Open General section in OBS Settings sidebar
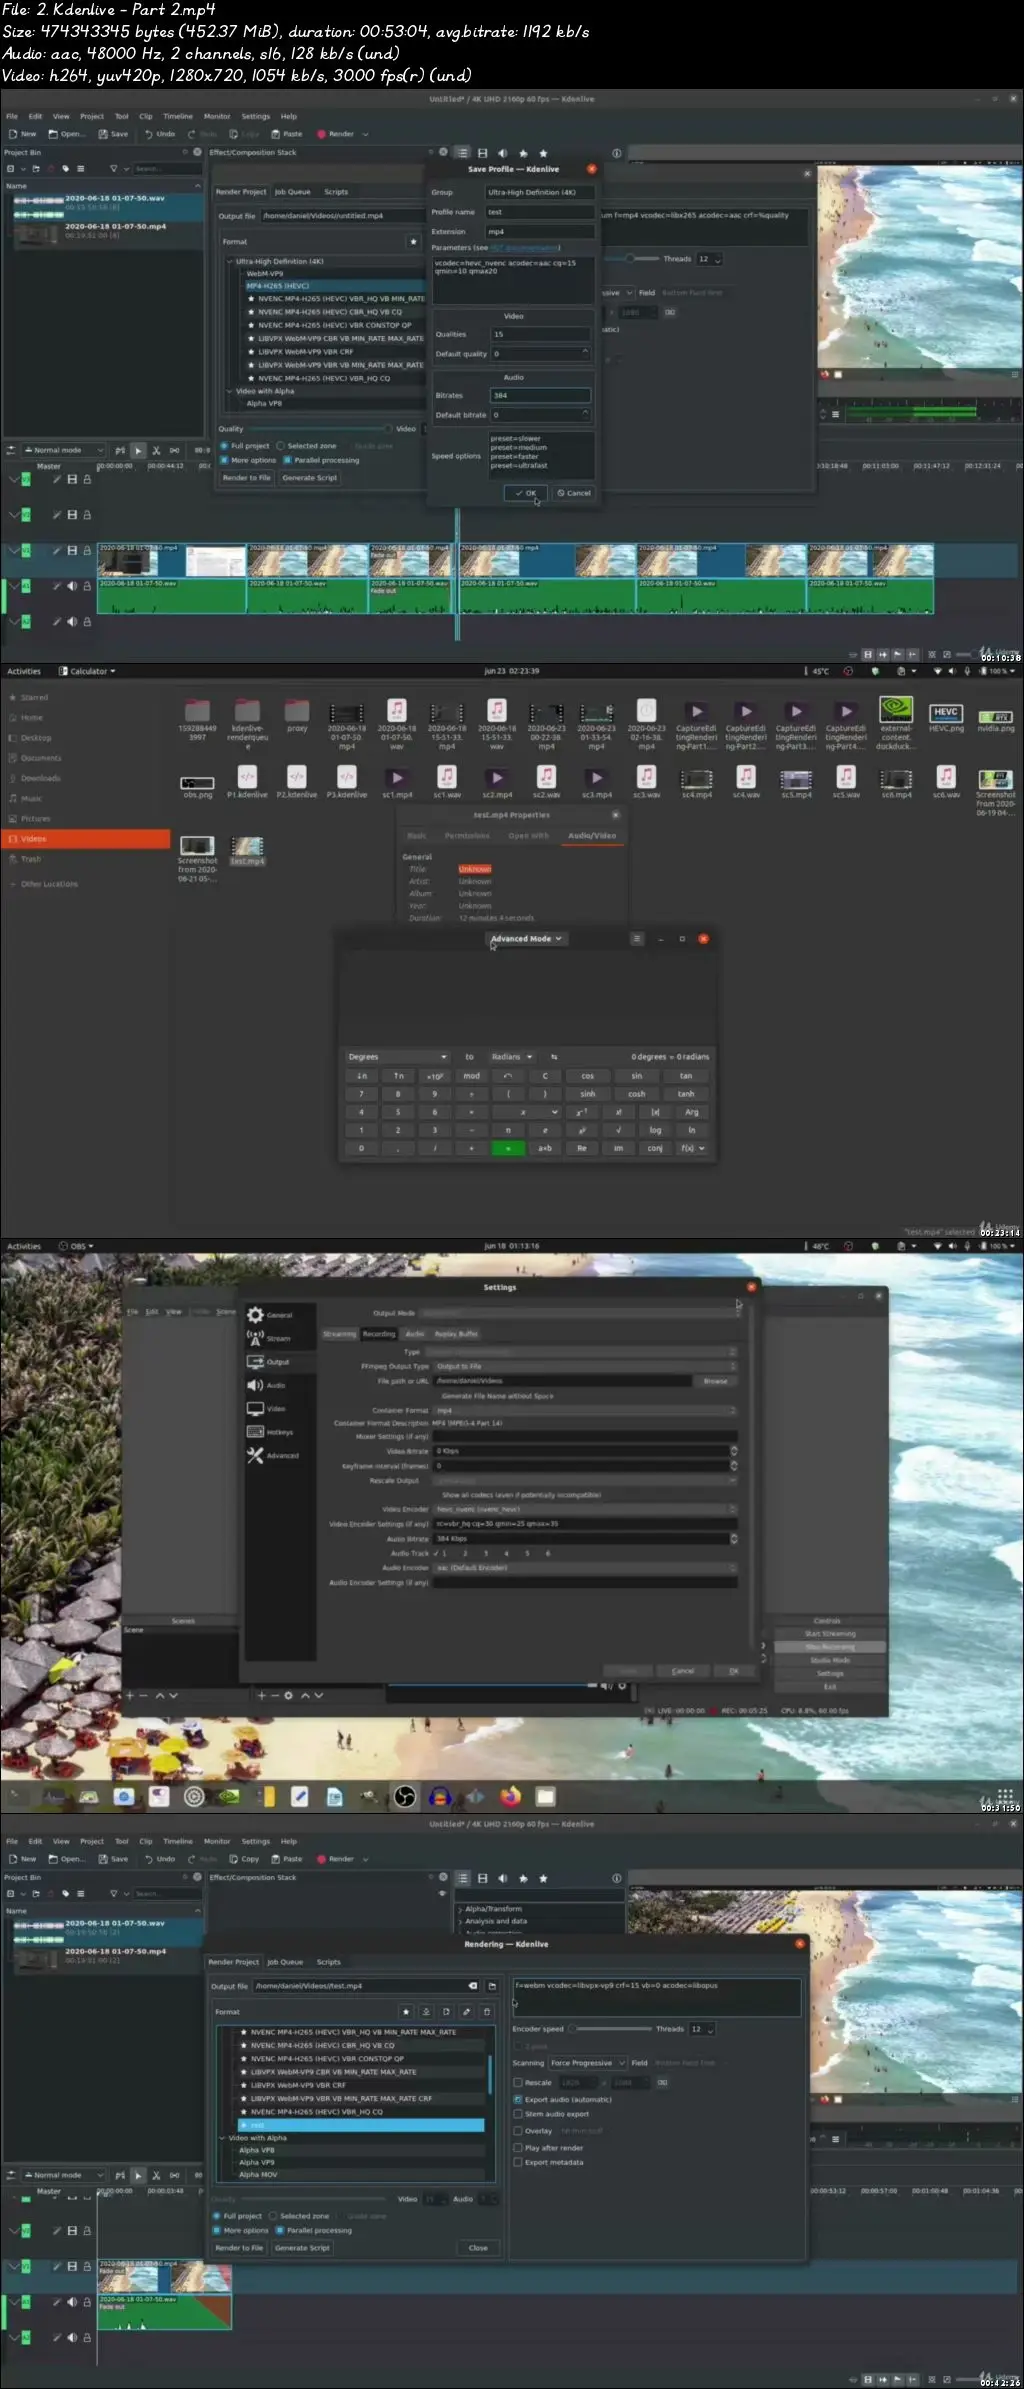Image resolution: width=1024 pixels, height=2389 pixels. [x=280, y=1315]
